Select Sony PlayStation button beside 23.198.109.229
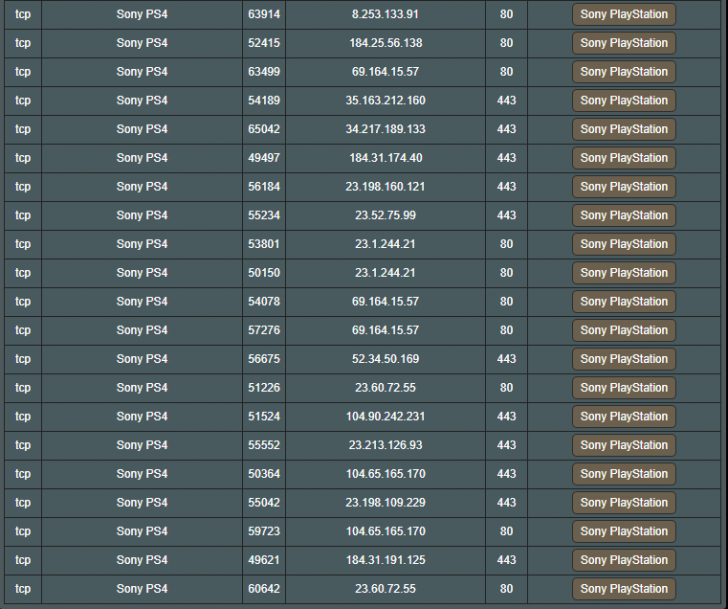 click(x=624, y=503)
